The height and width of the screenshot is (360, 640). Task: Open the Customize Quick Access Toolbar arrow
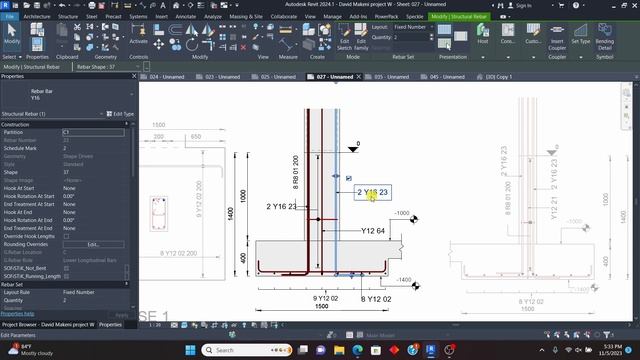pyautogui.click(x=237, y=5)
